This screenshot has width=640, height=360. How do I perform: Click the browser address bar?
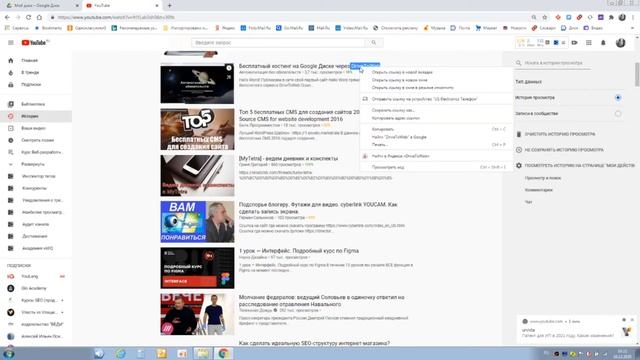pyautogui.click(x=290, y=17)
